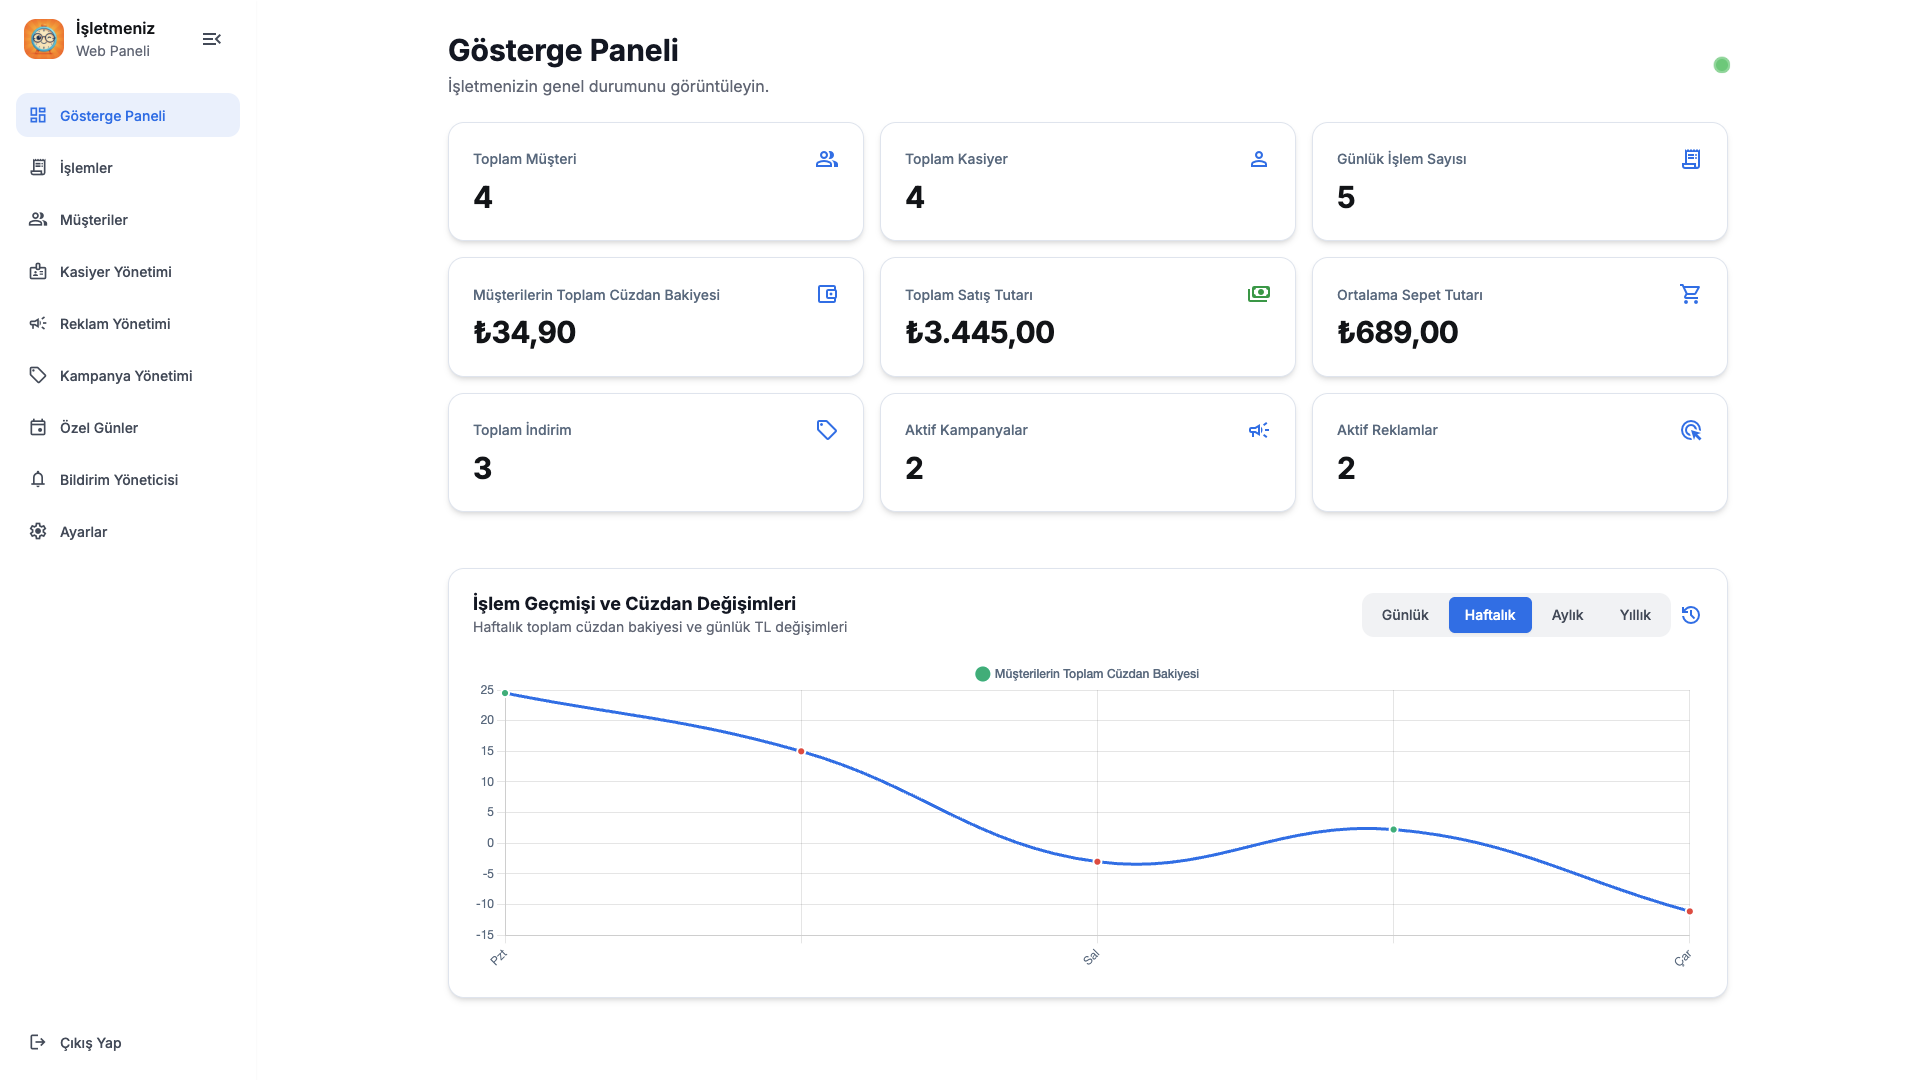Click the wallet icon on Cüzdan Bakiyesi card
The width and height of the screenshot is (1920, 1080).
click(x=827, y=294)
